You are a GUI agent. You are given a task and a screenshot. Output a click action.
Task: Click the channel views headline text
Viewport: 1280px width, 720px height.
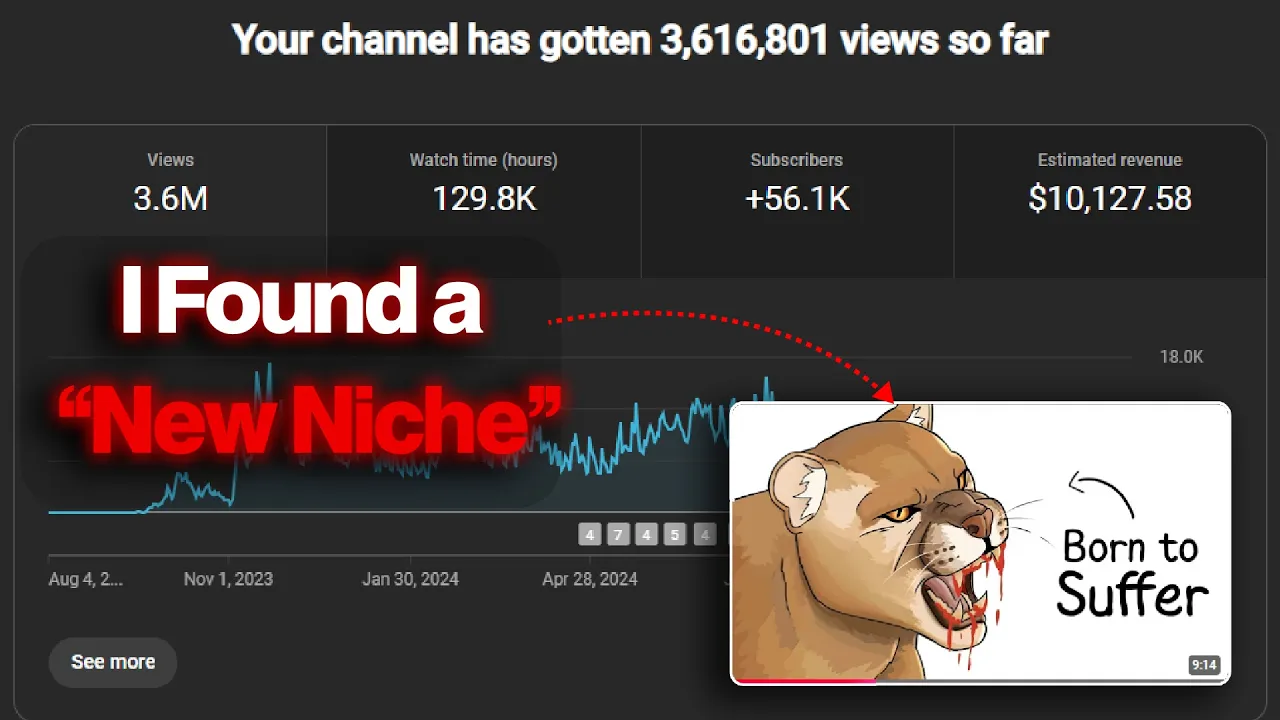tap(640, 40)
